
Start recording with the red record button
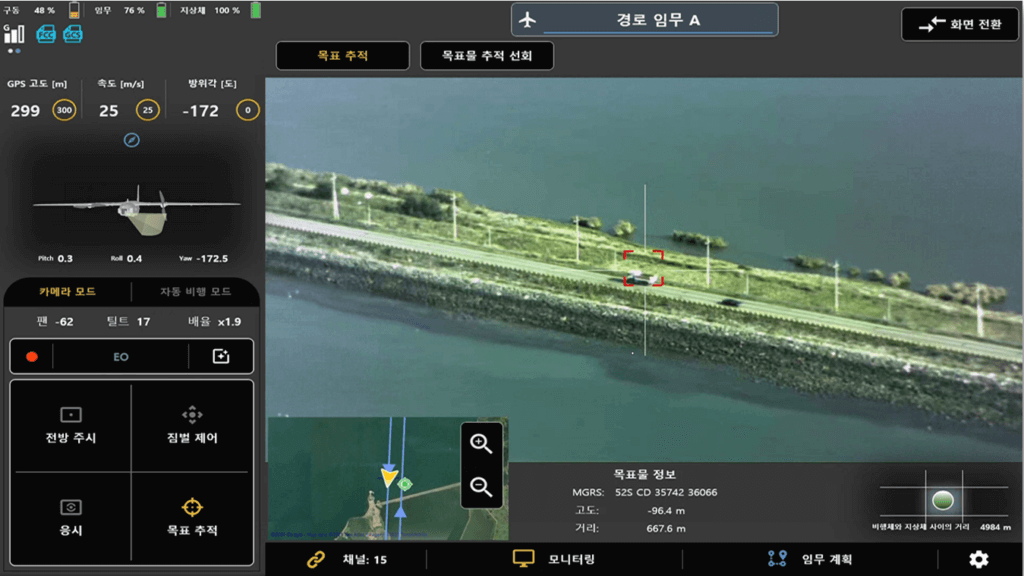(32, 357)
